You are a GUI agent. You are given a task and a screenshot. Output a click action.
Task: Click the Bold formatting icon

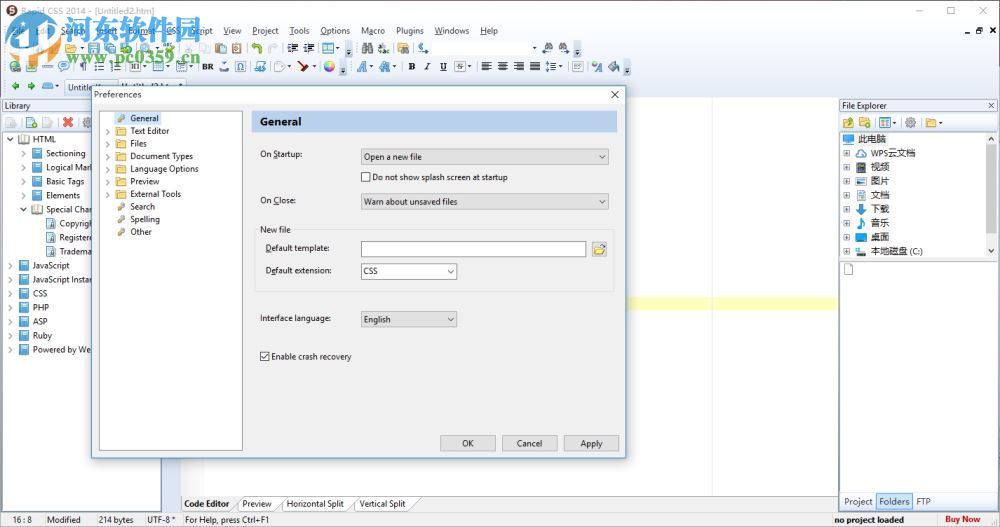[412, 66]
